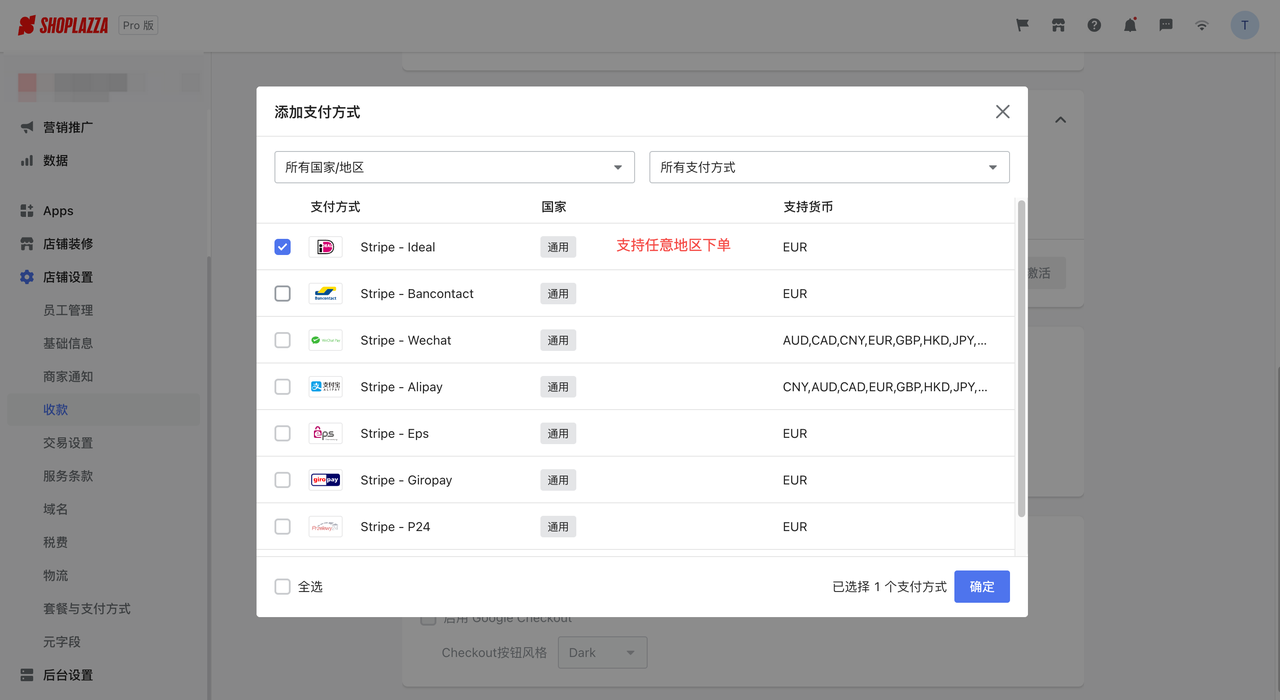Open 交易设置 in sidebar
The height and width of the screenshot is (700, 1280).
(x=68, y=443)
